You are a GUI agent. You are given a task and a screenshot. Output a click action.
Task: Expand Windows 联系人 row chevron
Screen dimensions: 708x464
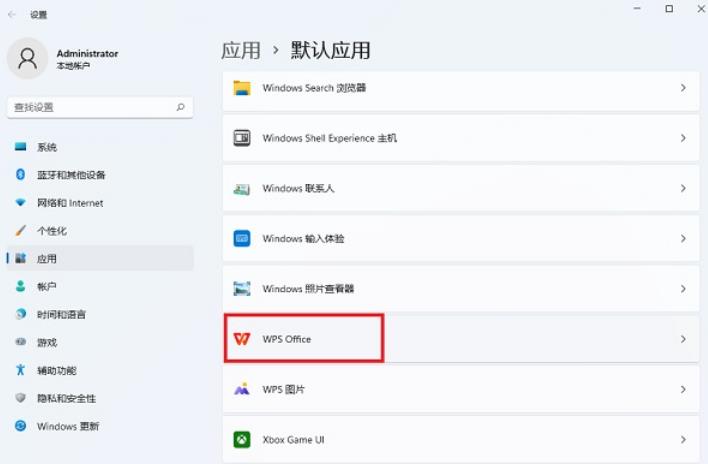(683, 188)
